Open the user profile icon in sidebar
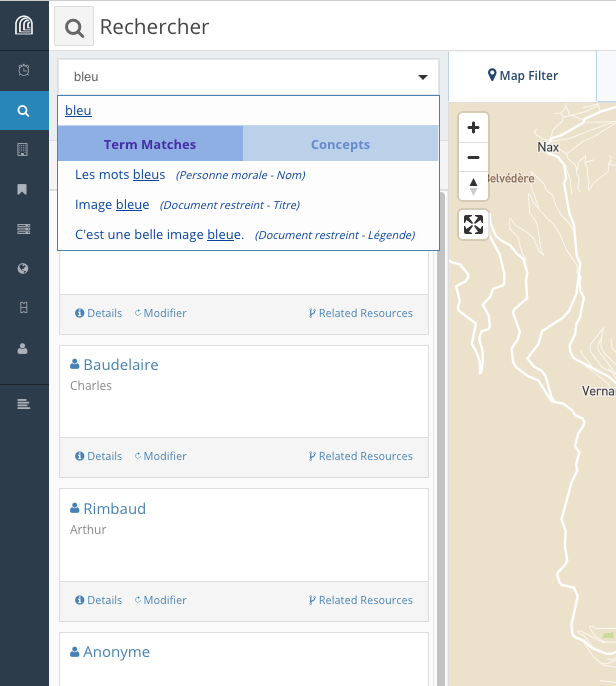 24,349
